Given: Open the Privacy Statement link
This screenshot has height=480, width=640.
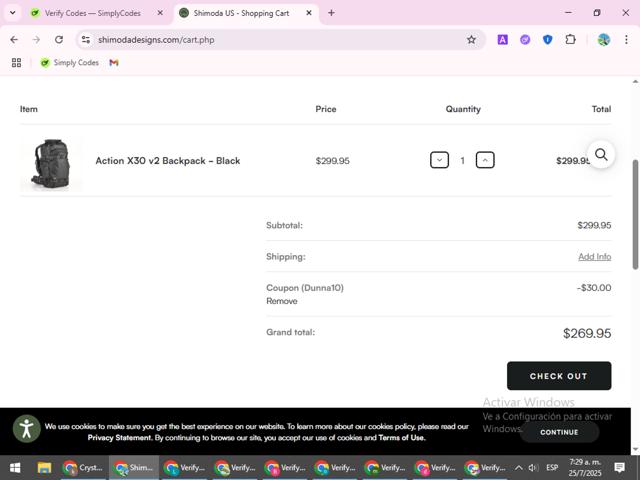Looking at the screenshot, I should (x=120, y=438).
